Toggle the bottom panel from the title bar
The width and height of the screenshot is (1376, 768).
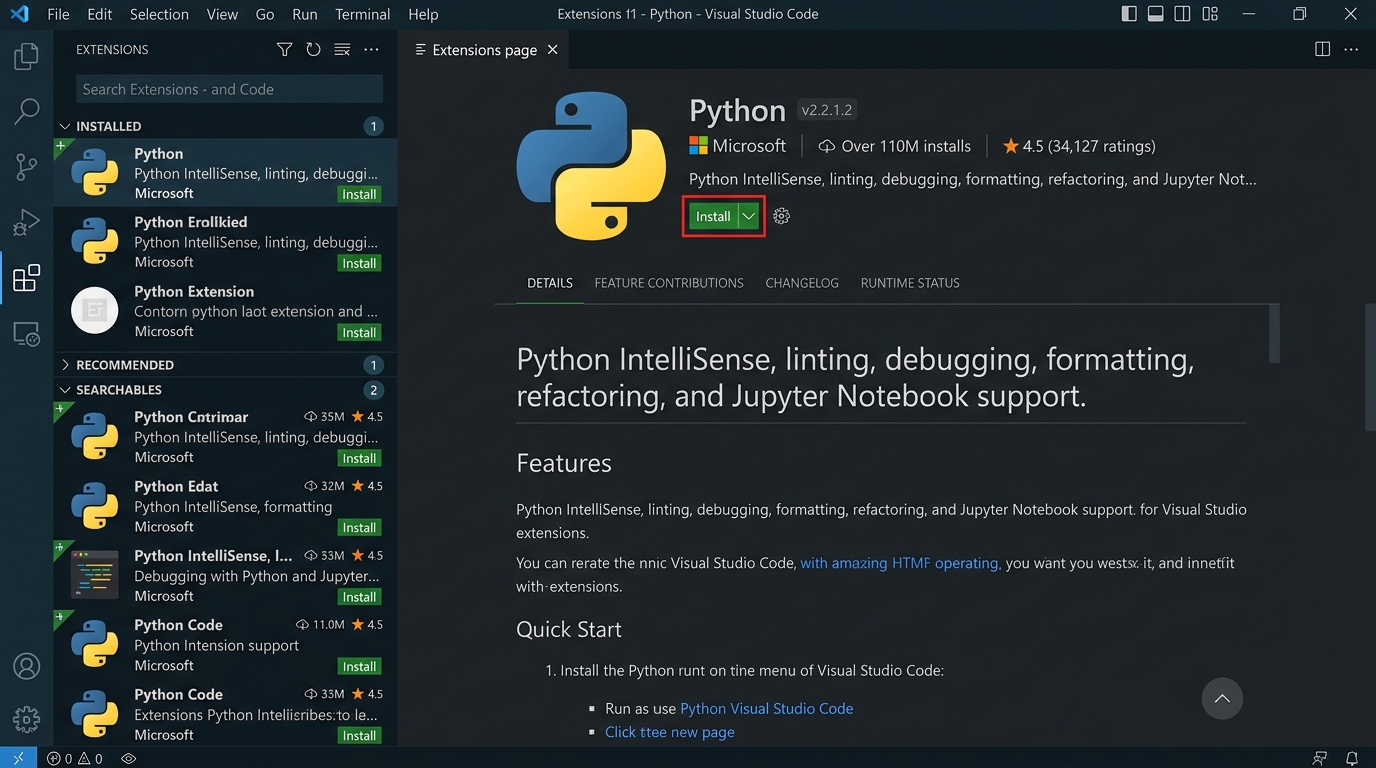[1156, 14]
